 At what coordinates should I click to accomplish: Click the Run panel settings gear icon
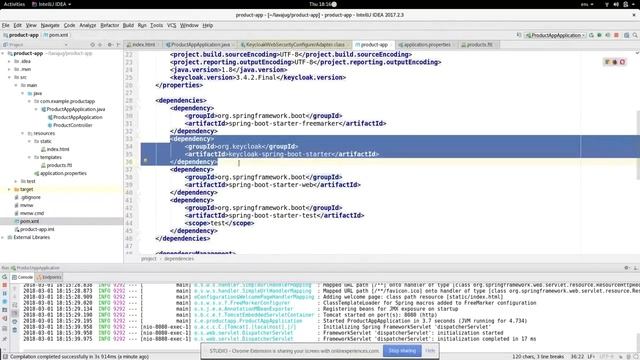(627, 268)
